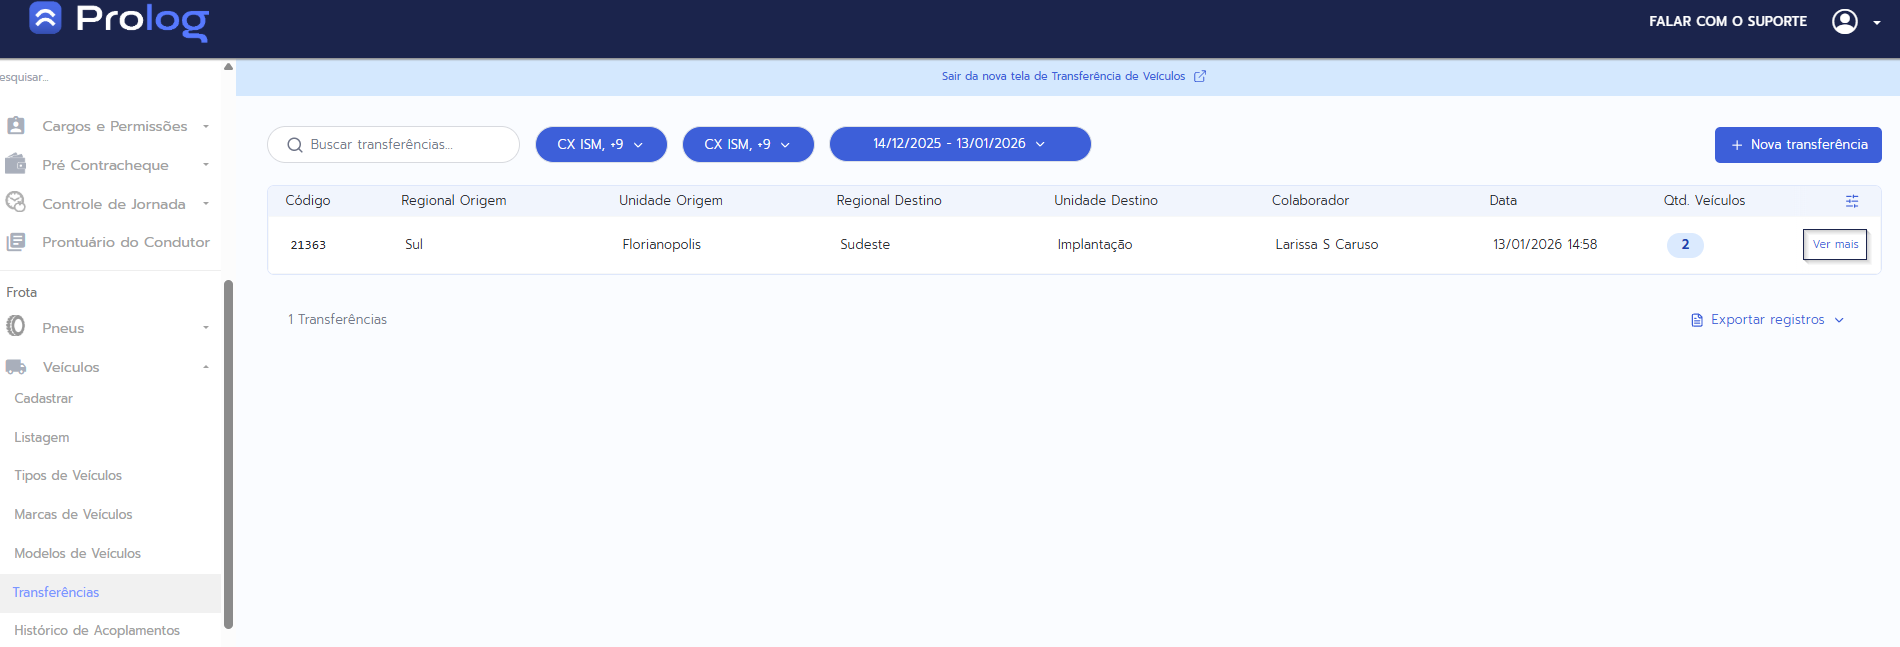The height and width of the screenshot is (647, 1900).
Task: Click the Pré Contracheque wallet icon
Action: (x=16, y=164)
